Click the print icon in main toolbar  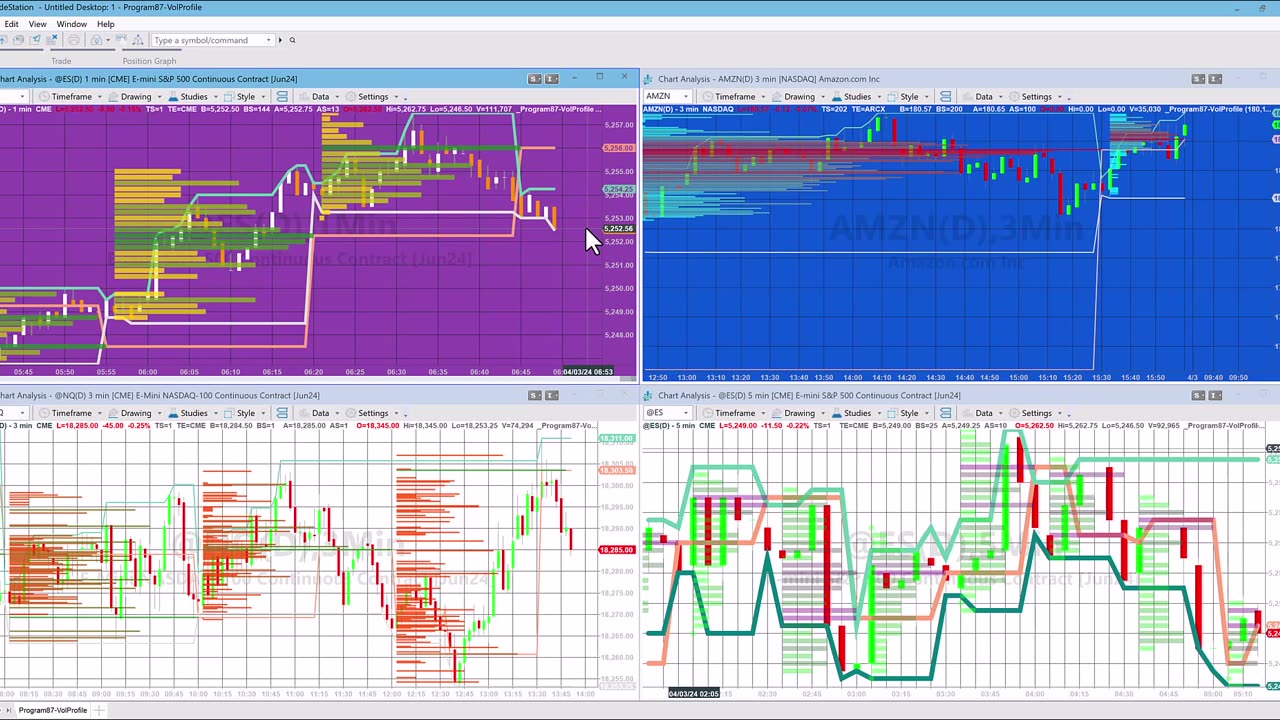pos(73,40)
